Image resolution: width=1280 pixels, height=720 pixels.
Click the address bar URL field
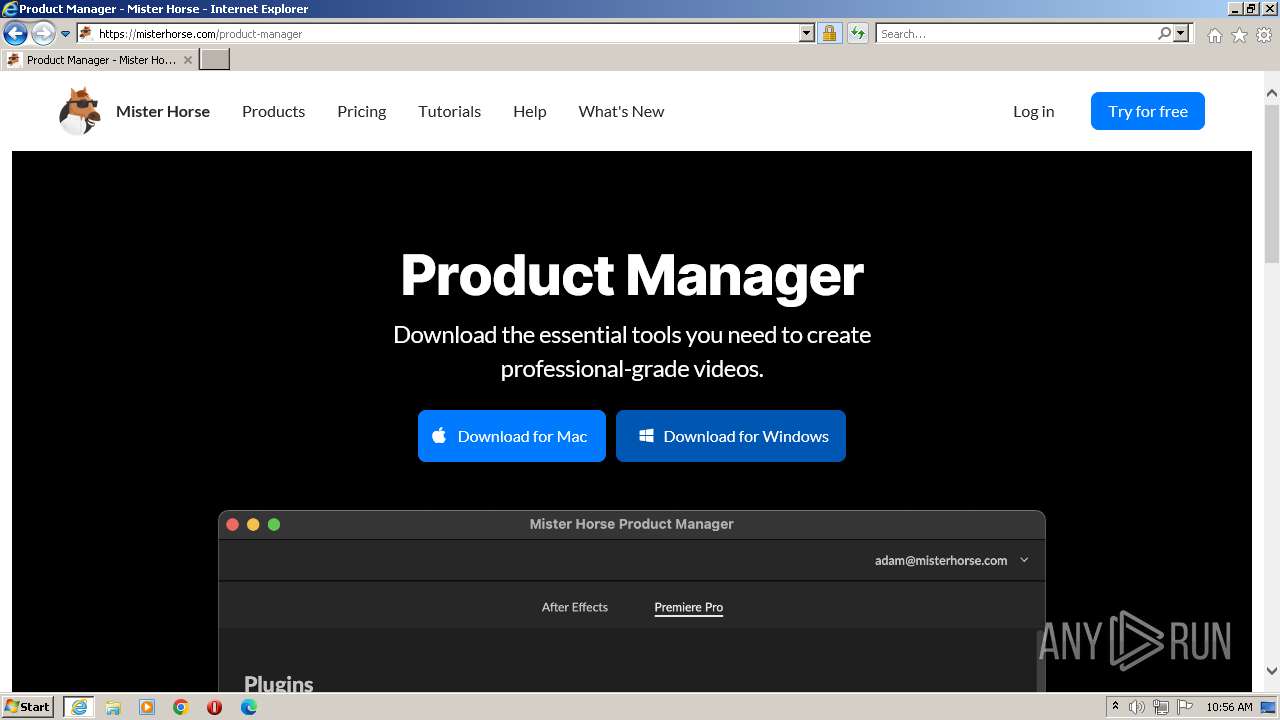(x=447, y=34)
